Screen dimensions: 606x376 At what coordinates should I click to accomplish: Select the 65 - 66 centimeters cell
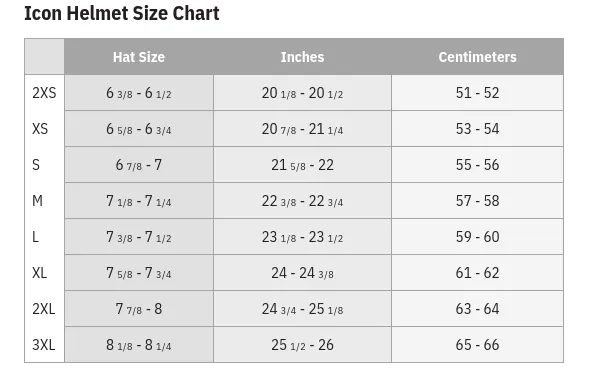pyautogui.click(x=477, y=345)
